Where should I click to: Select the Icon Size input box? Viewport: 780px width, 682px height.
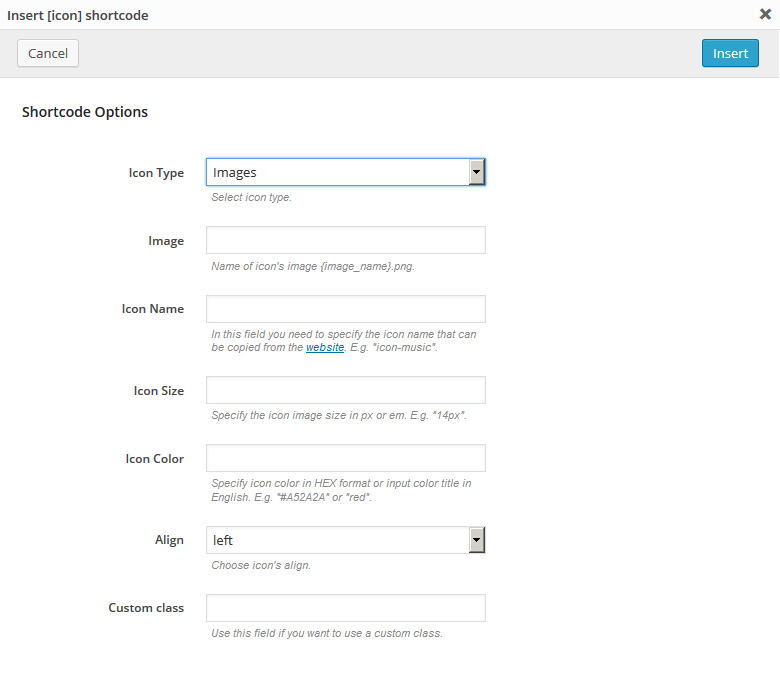point(345,390)
